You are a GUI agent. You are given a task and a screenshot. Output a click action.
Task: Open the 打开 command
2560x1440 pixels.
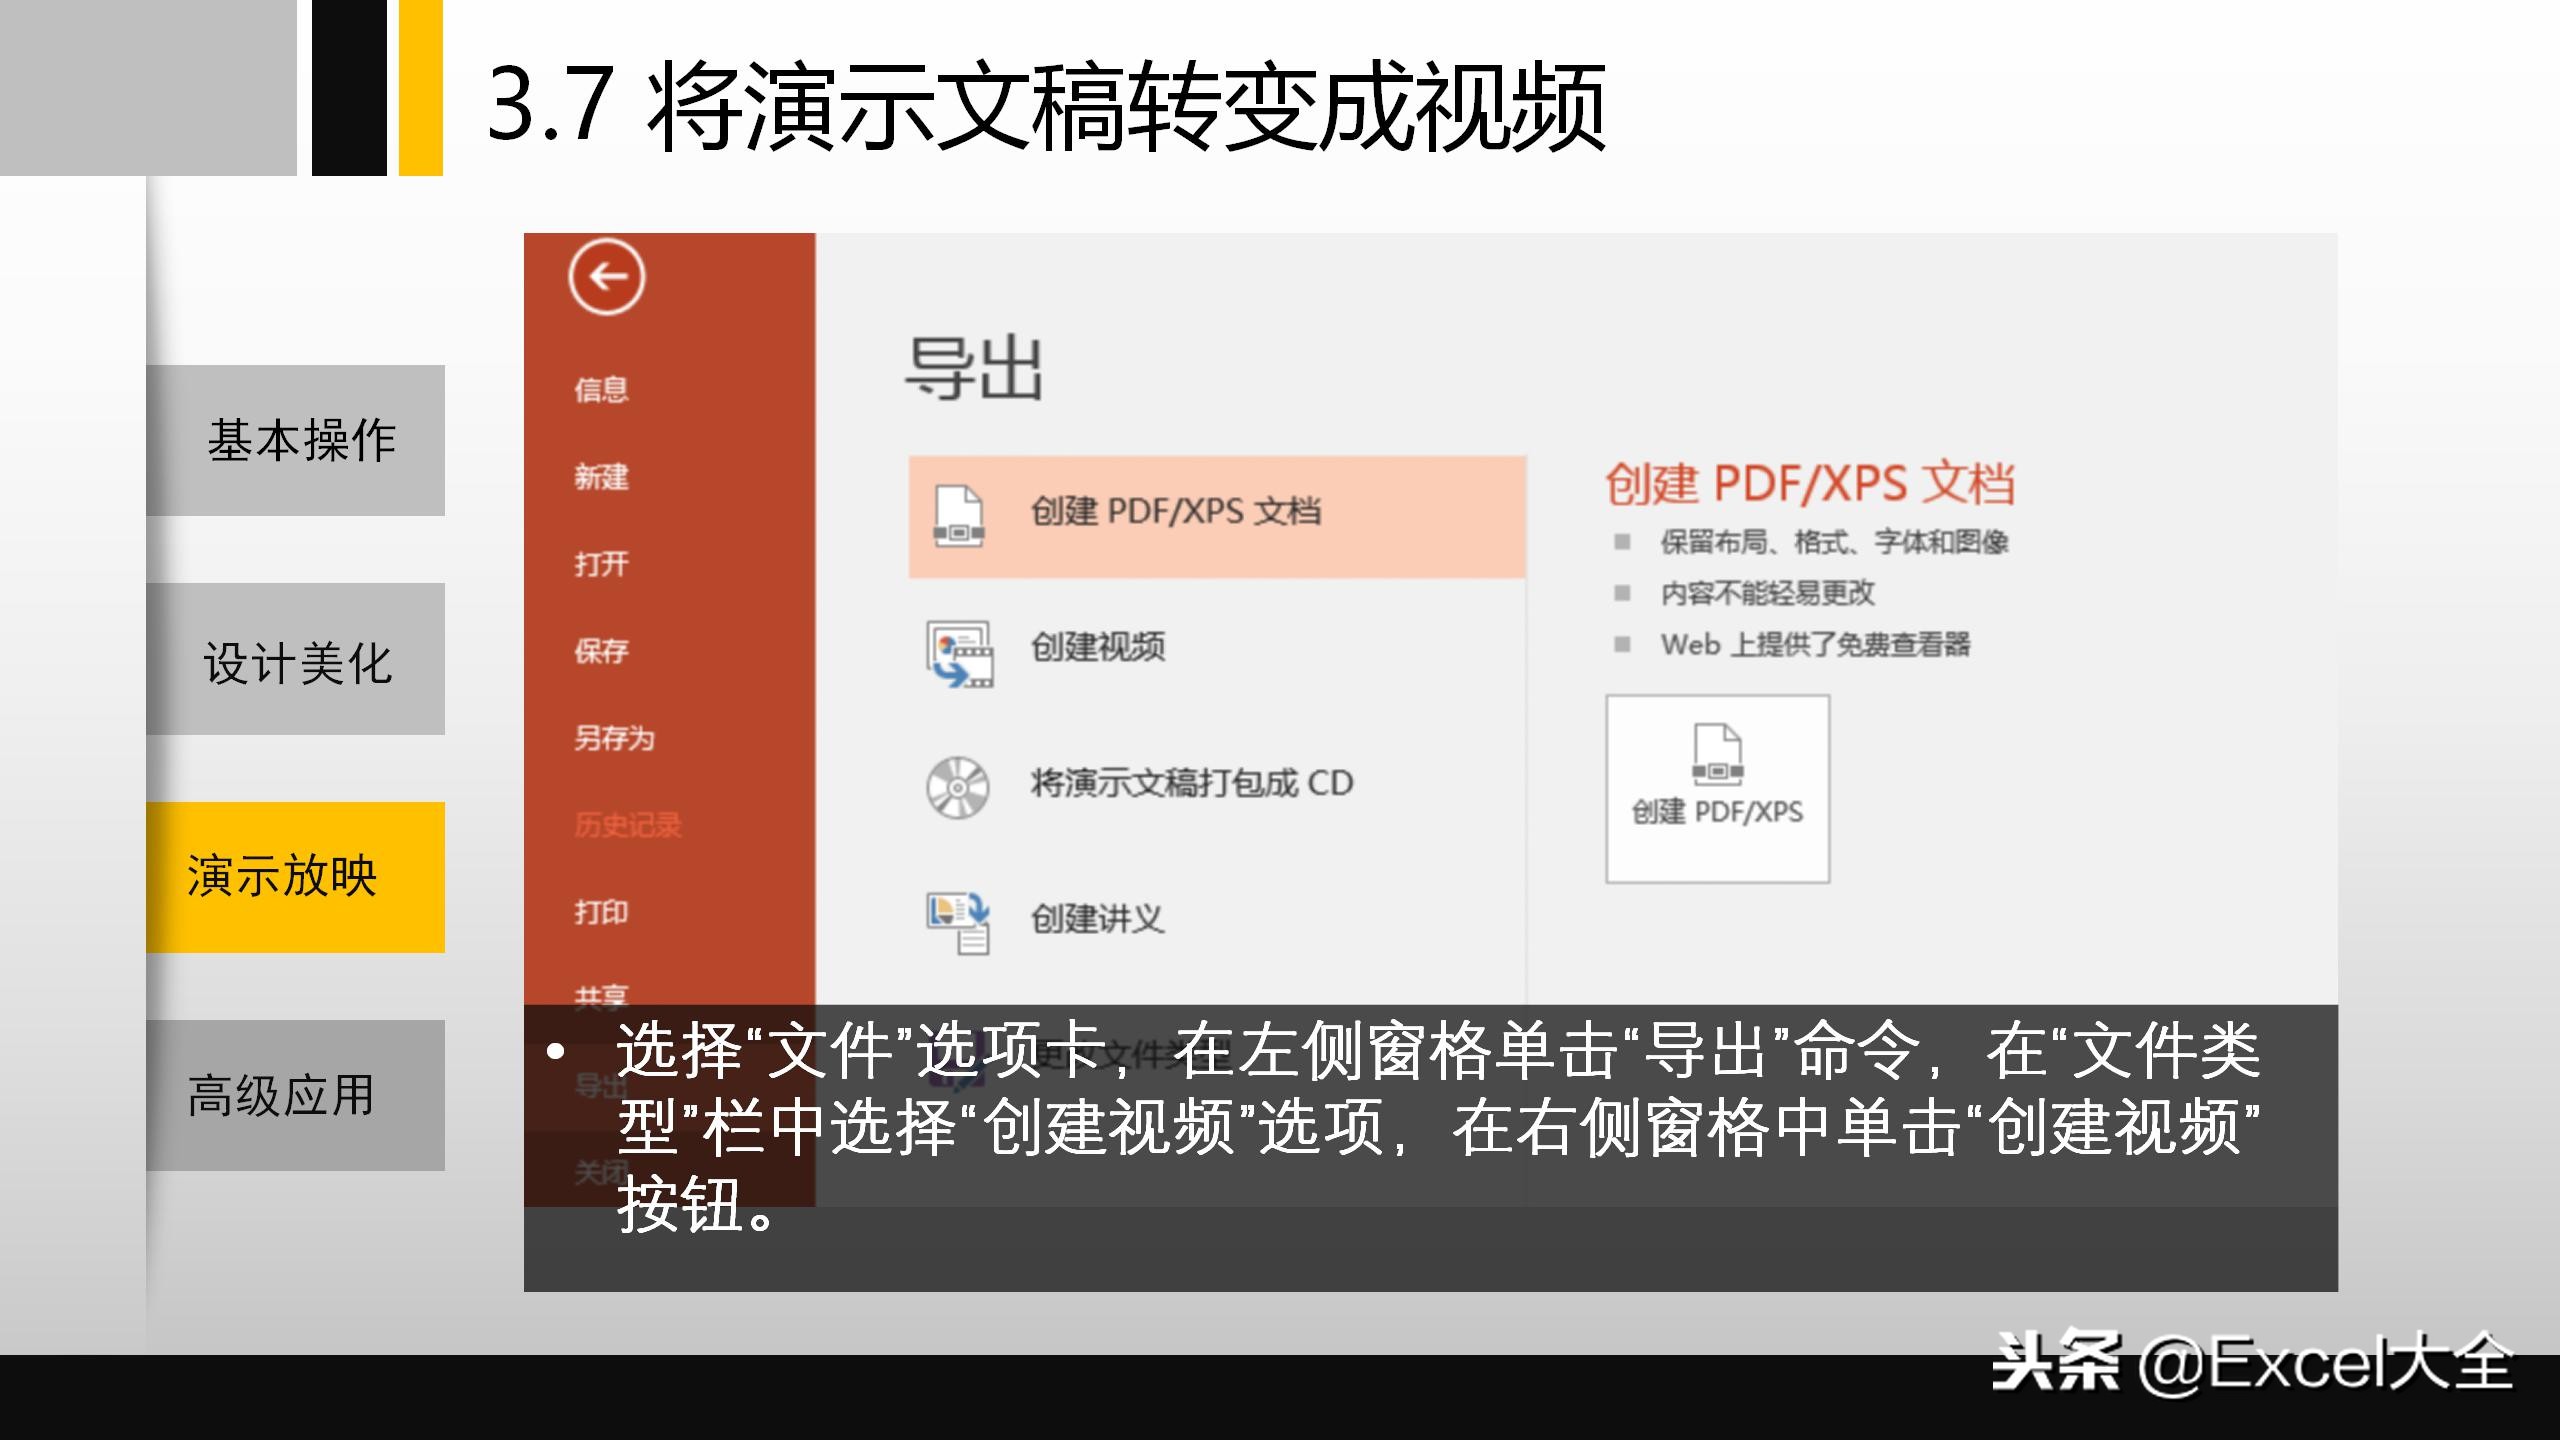tap(601, 564)
